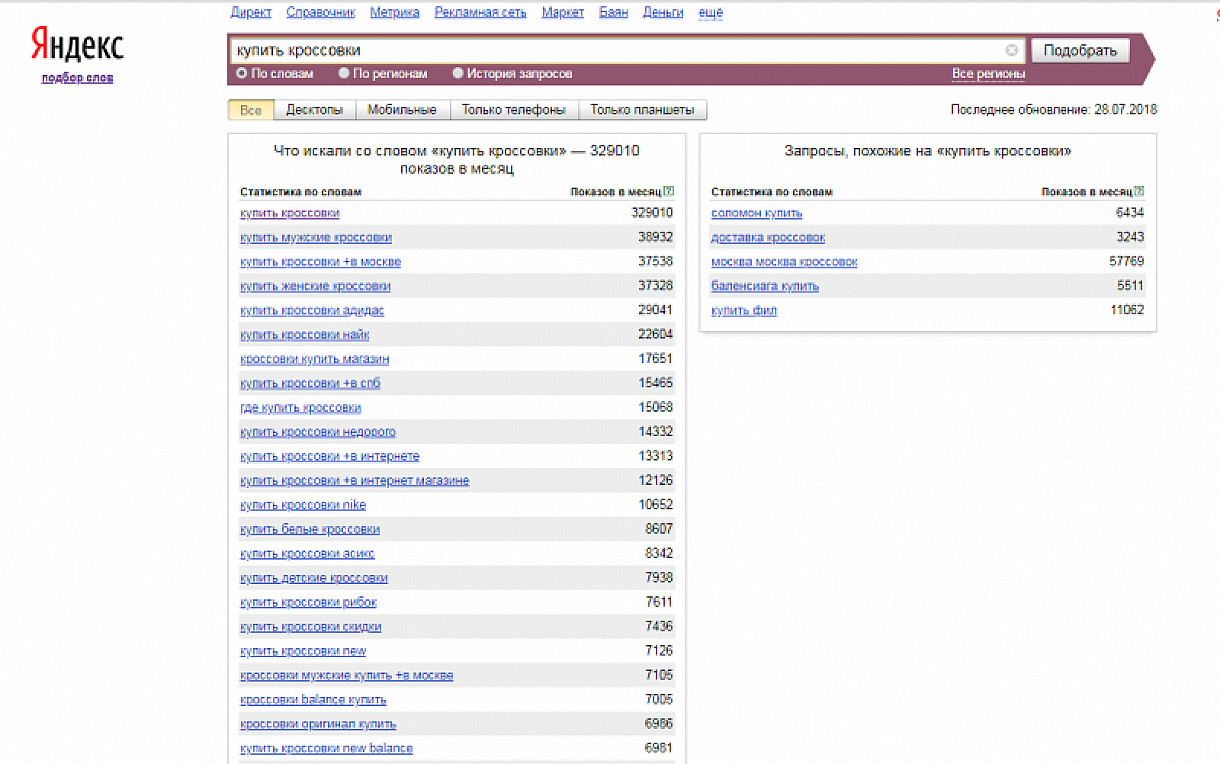Open the similar query "доставка кроссовок"

[768, 237]
